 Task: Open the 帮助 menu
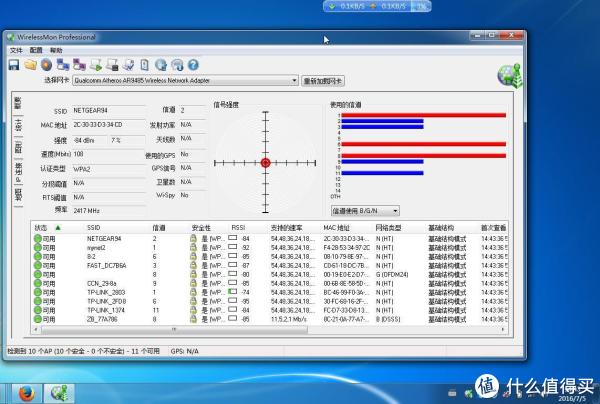click(x=56, y=50)
